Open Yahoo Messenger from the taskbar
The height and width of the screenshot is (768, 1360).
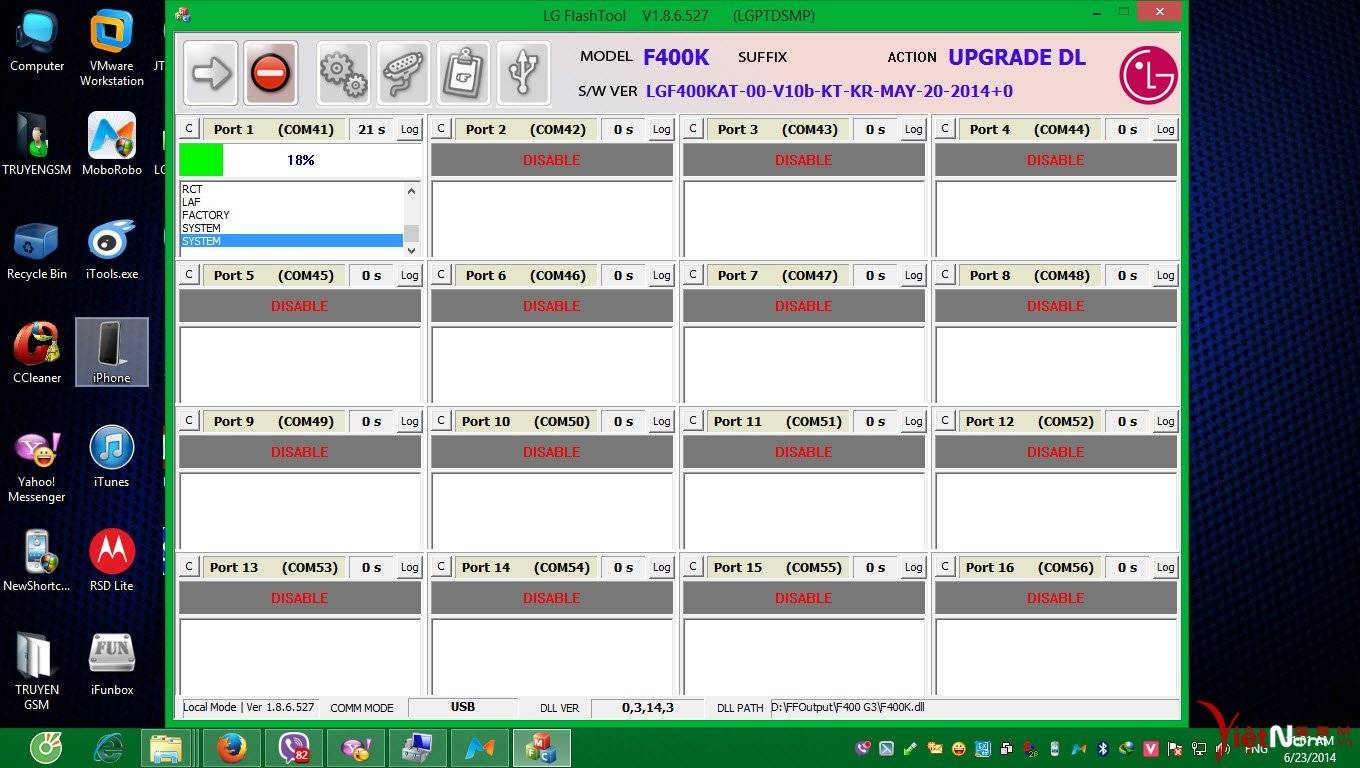click(356, 748)
